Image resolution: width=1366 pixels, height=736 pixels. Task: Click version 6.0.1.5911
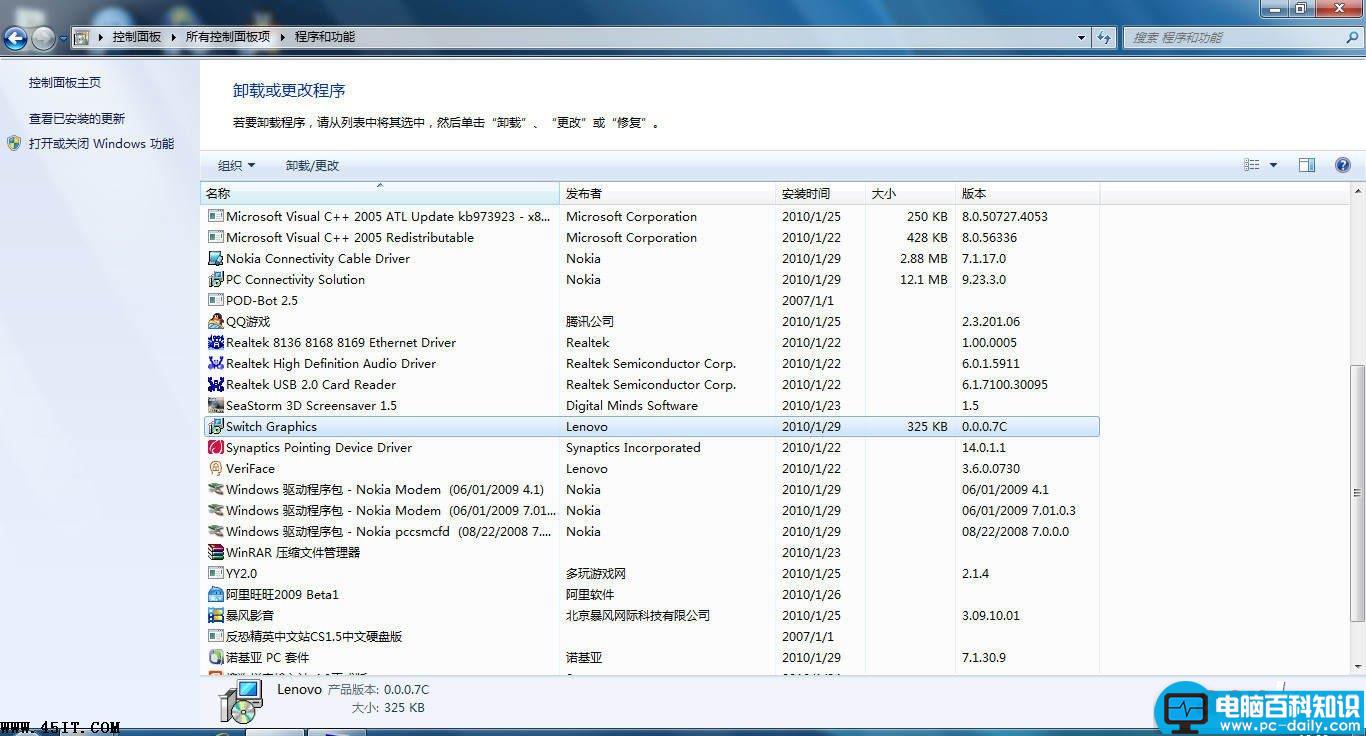pyautogui.click(x=991, y=363)
